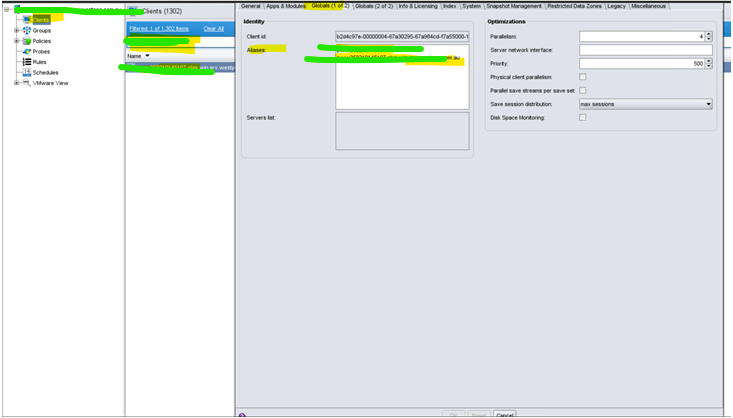Click the Name column header
Screen dimensions: 733x418
point(180,56)
